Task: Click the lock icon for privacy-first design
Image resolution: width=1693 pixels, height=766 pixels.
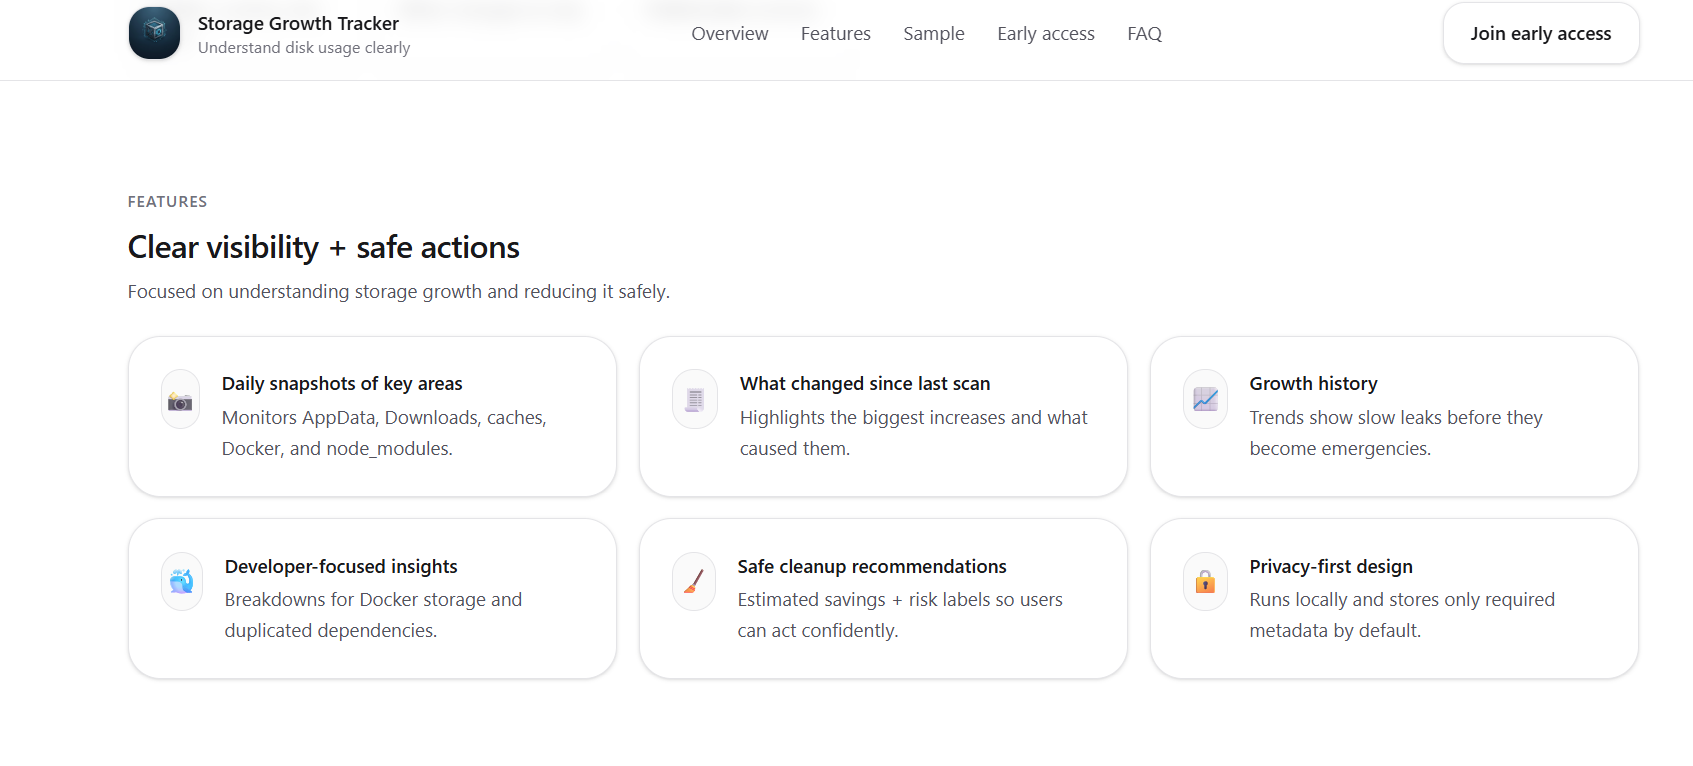Action: click(1205, 581)
